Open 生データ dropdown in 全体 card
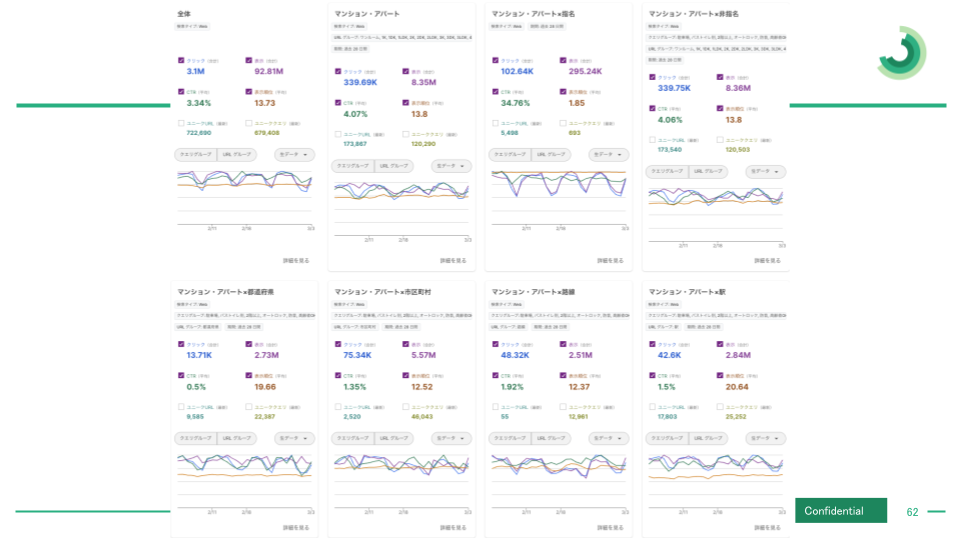960x540 pixels. coord(294,155)
